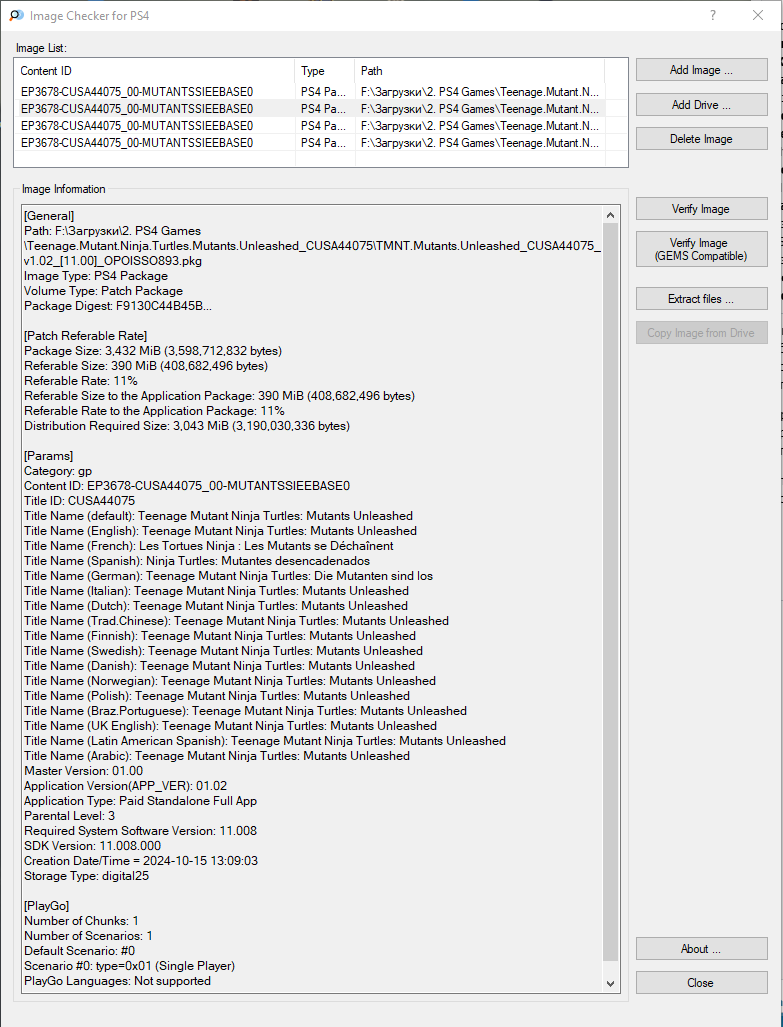Click the help question mark button
This screenshot has width=783, height=1027.
(x=713, y=16)
